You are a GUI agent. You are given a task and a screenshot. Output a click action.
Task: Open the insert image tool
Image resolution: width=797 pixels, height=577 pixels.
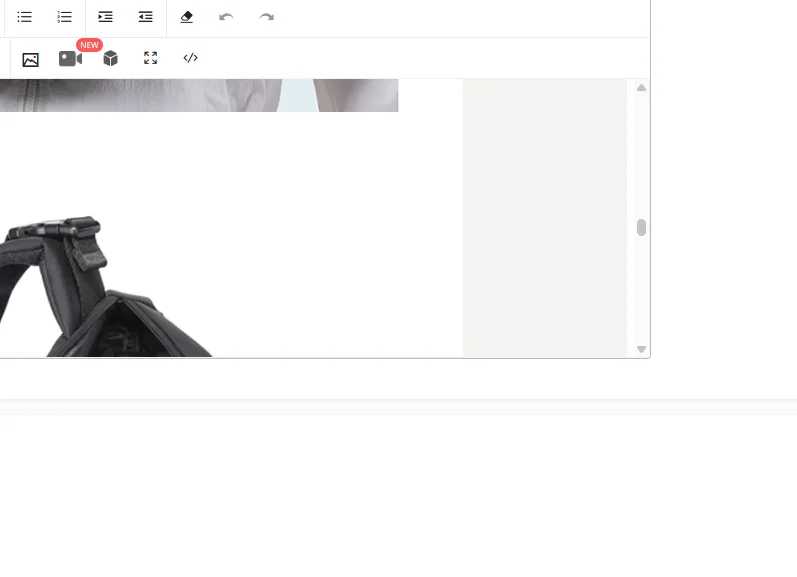tap(30, 59)
